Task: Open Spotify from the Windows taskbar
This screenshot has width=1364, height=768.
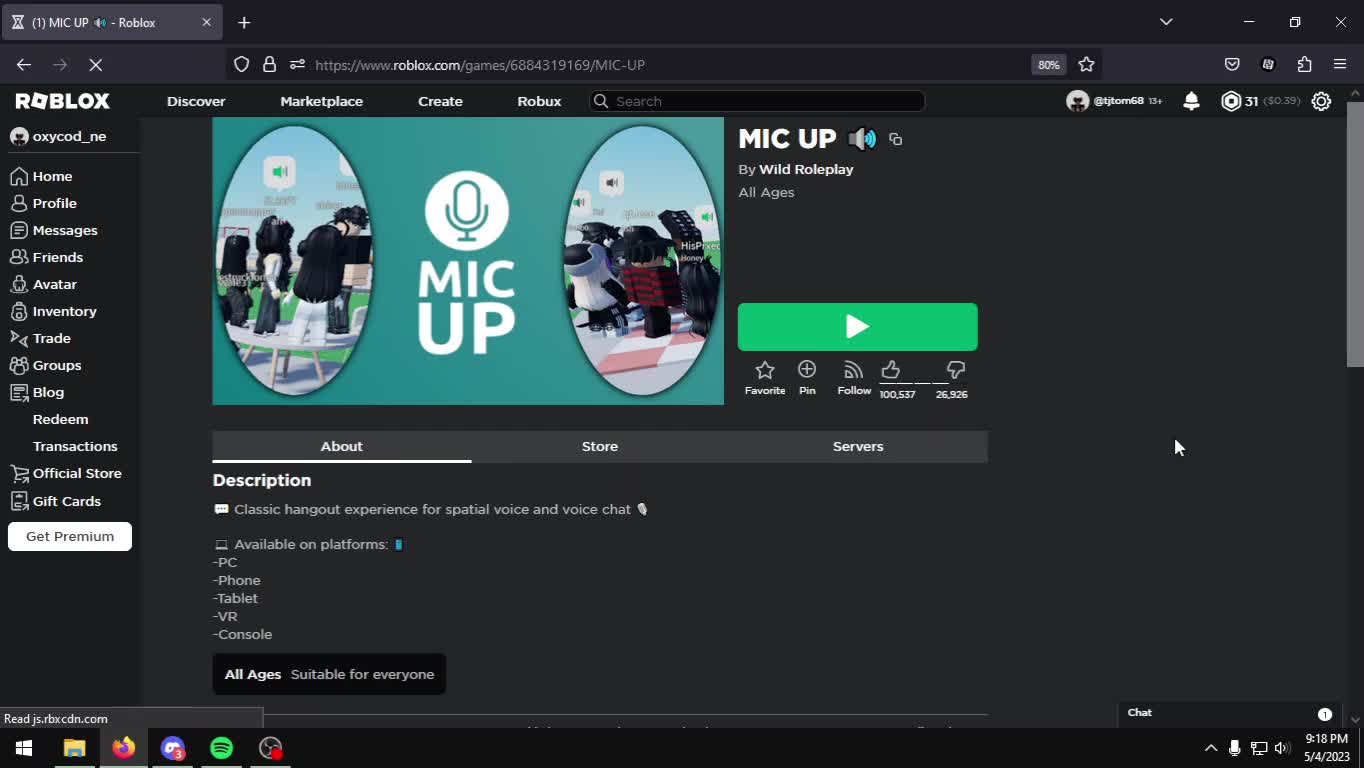Action: pos(222,748)
